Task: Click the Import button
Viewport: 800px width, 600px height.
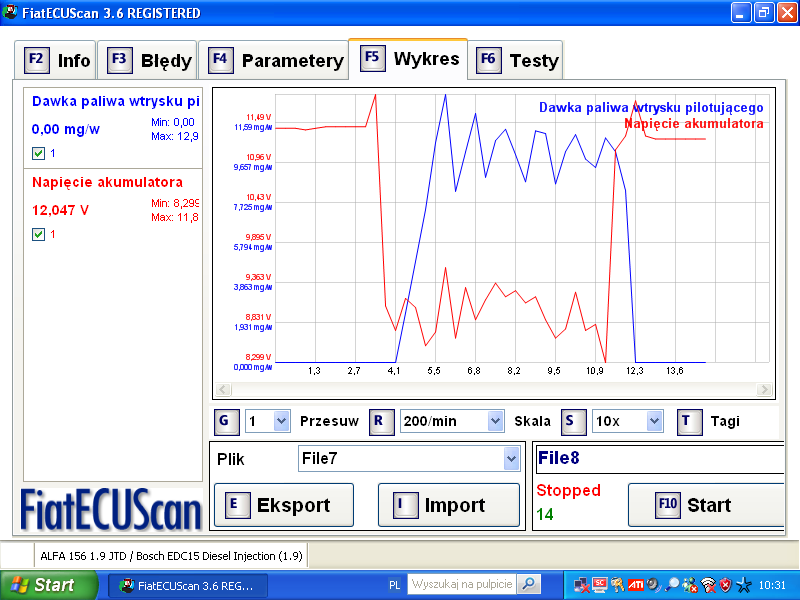Action: coord(449,505)
